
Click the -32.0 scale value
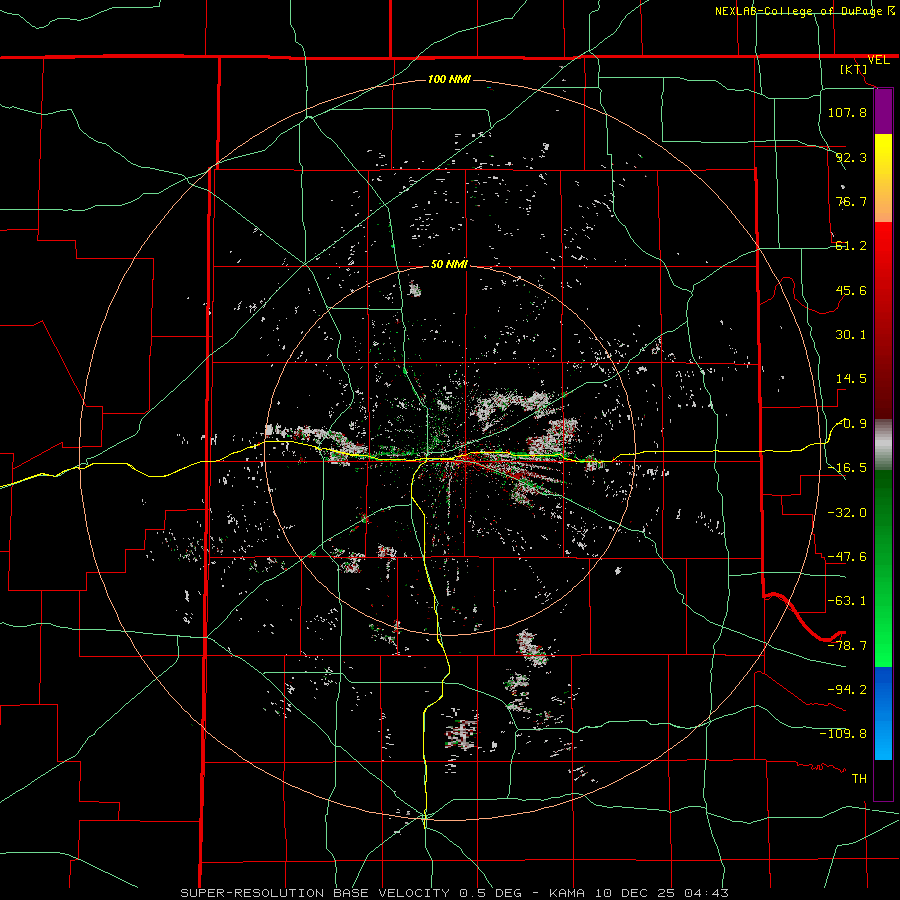coord(847,513)
